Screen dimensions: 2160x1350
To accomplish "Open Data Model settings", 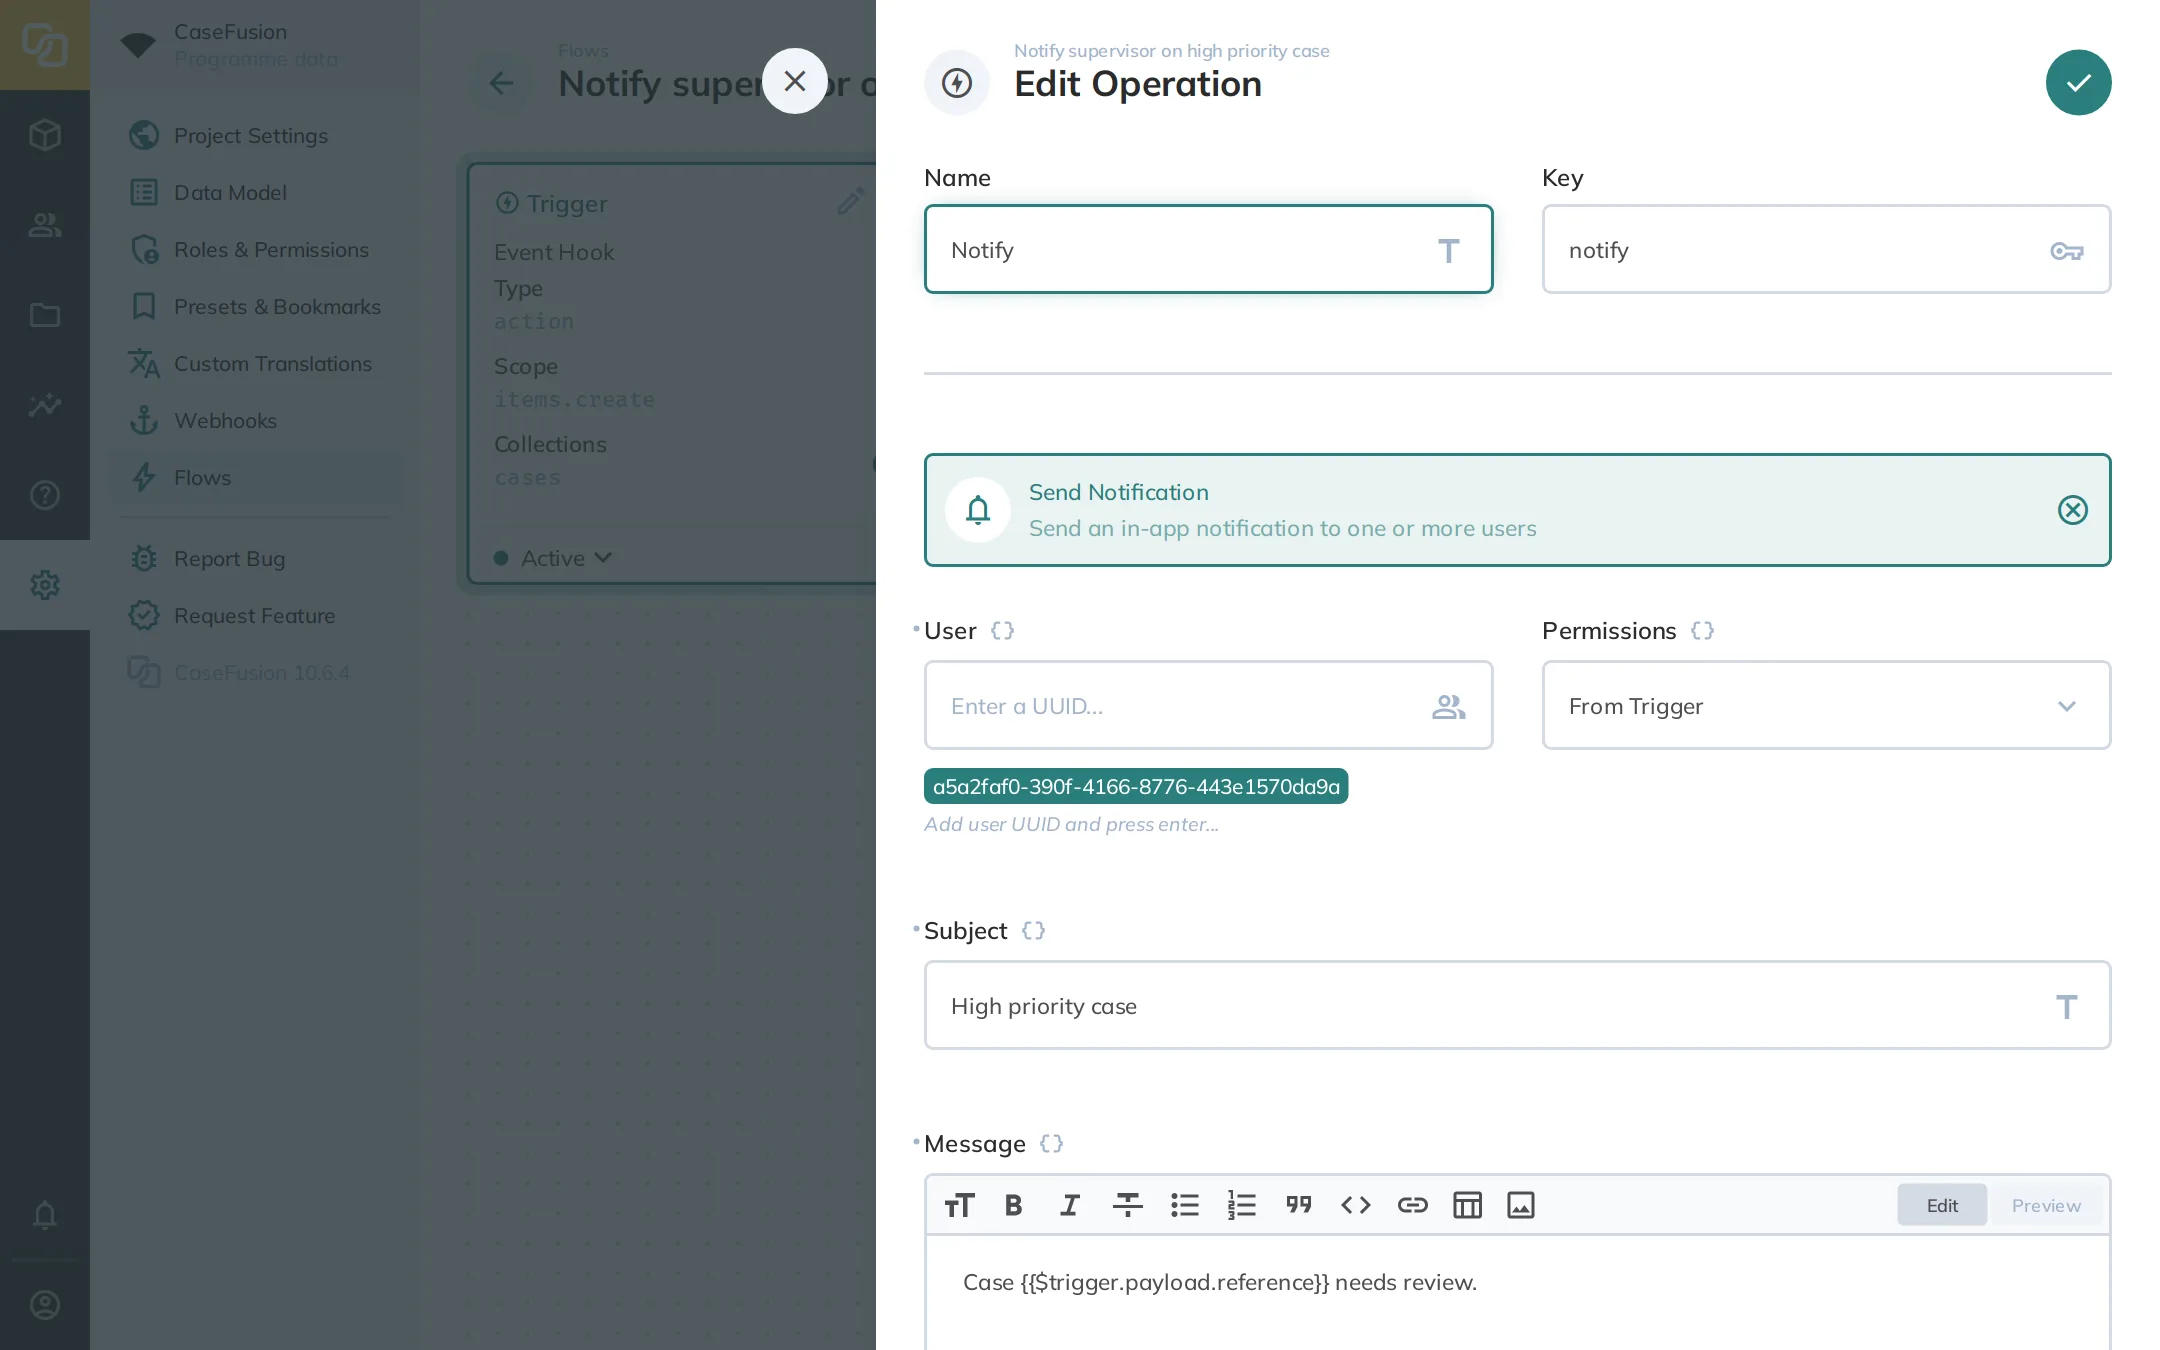I will click(255, 192).
